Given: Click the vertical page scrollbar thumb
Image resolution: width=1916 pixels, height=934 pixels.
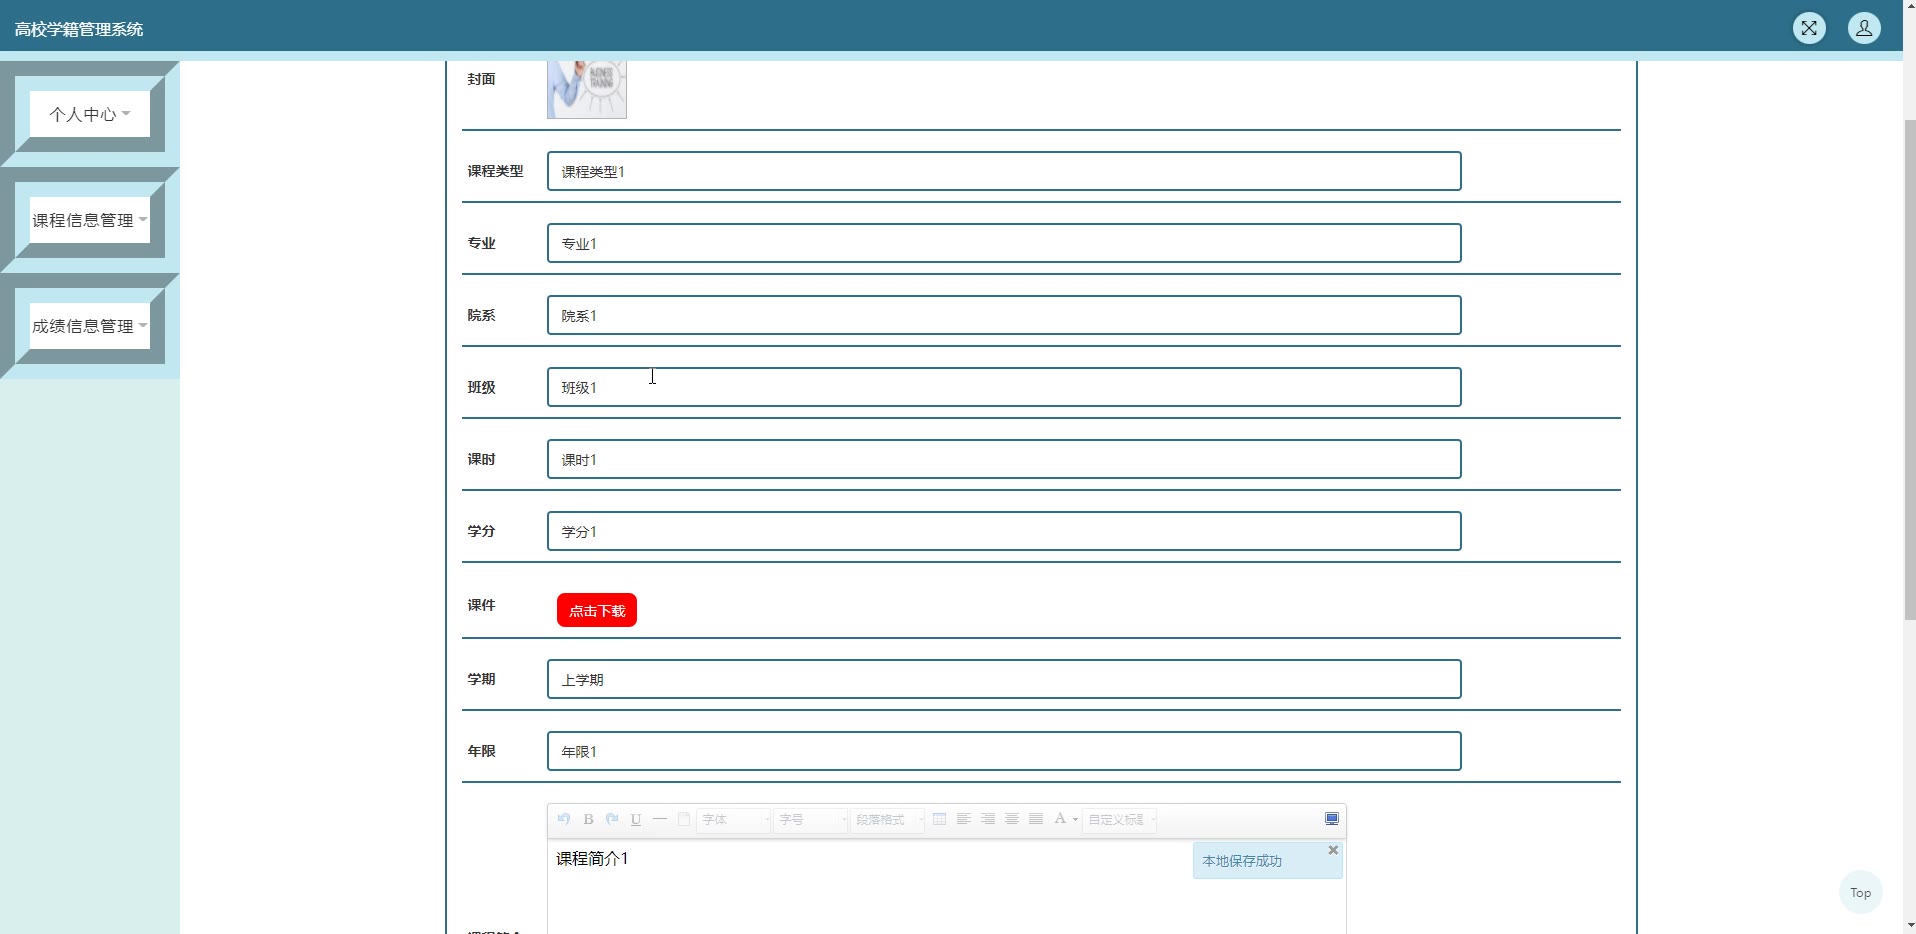Looking at the screenshot, I should [x=1909, y=370].
